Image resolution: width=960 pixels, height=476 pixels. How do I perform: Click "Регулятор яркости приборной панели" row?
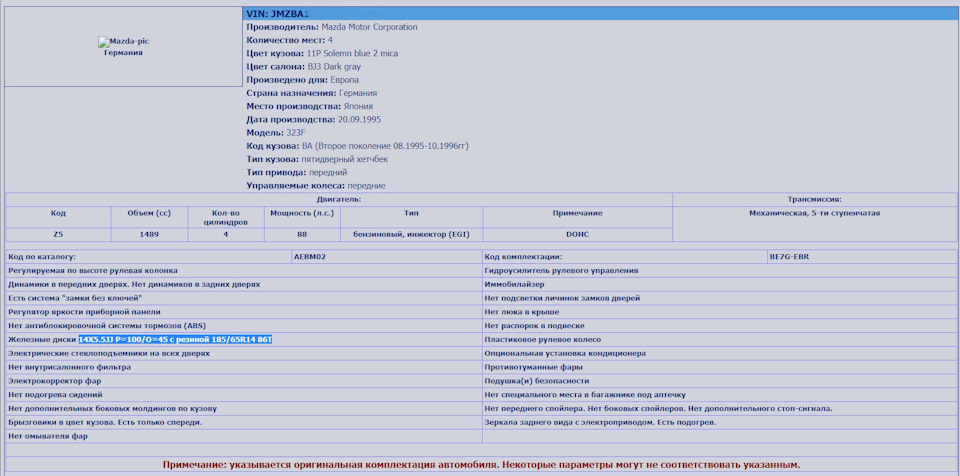(244, 312)
